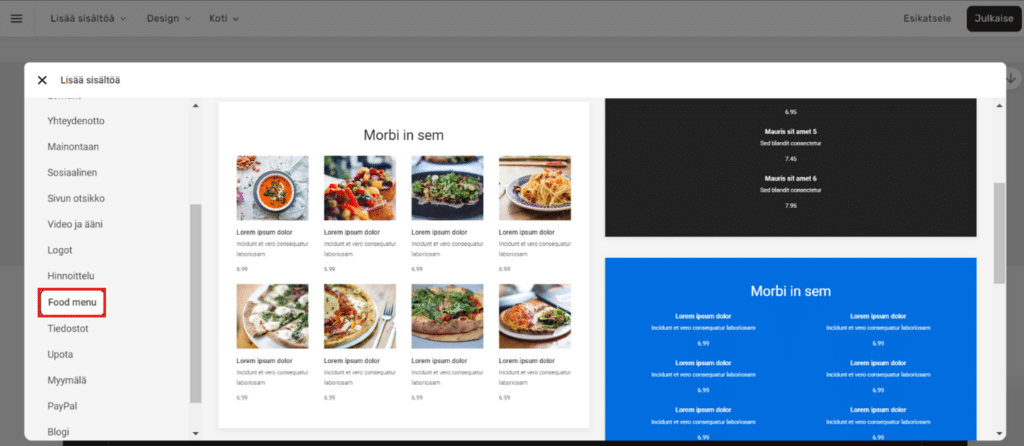Select Yhteydenotto in the sidebar
Image resolution: width=1024 pixels, height=446 pixels.
[x=76, y=121]
